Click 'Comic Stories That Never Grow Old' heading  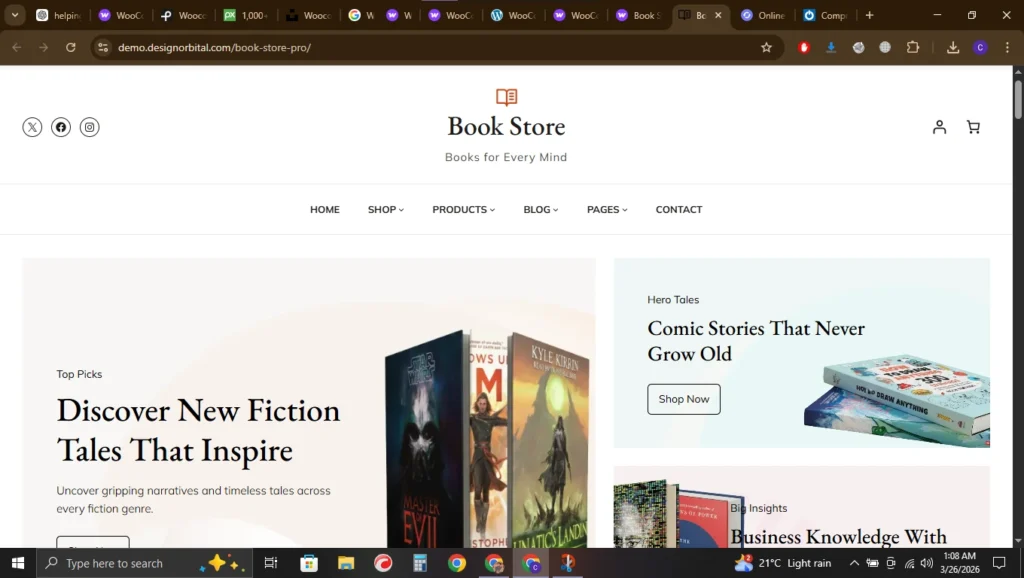click(x=756, y=341)
